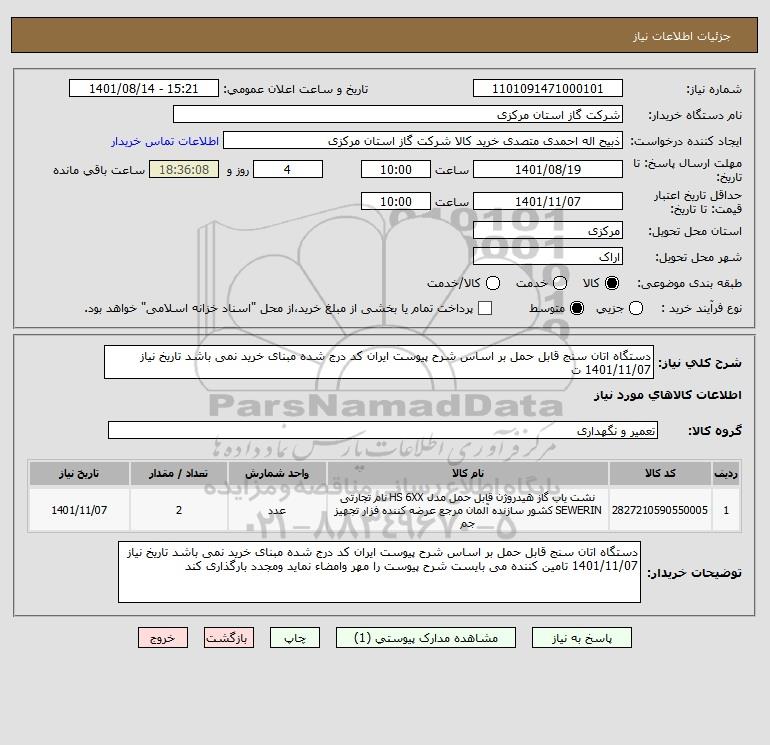Click the delivery province field مرکزی
Image resolution: width=770 pixels, height=745 pixels.
[x=548, y=230]
